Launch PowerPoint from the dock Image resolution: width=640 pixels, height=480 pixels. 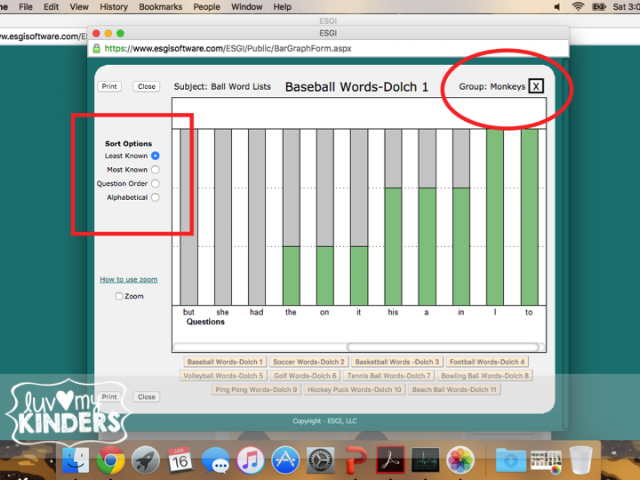coord(356,460)
